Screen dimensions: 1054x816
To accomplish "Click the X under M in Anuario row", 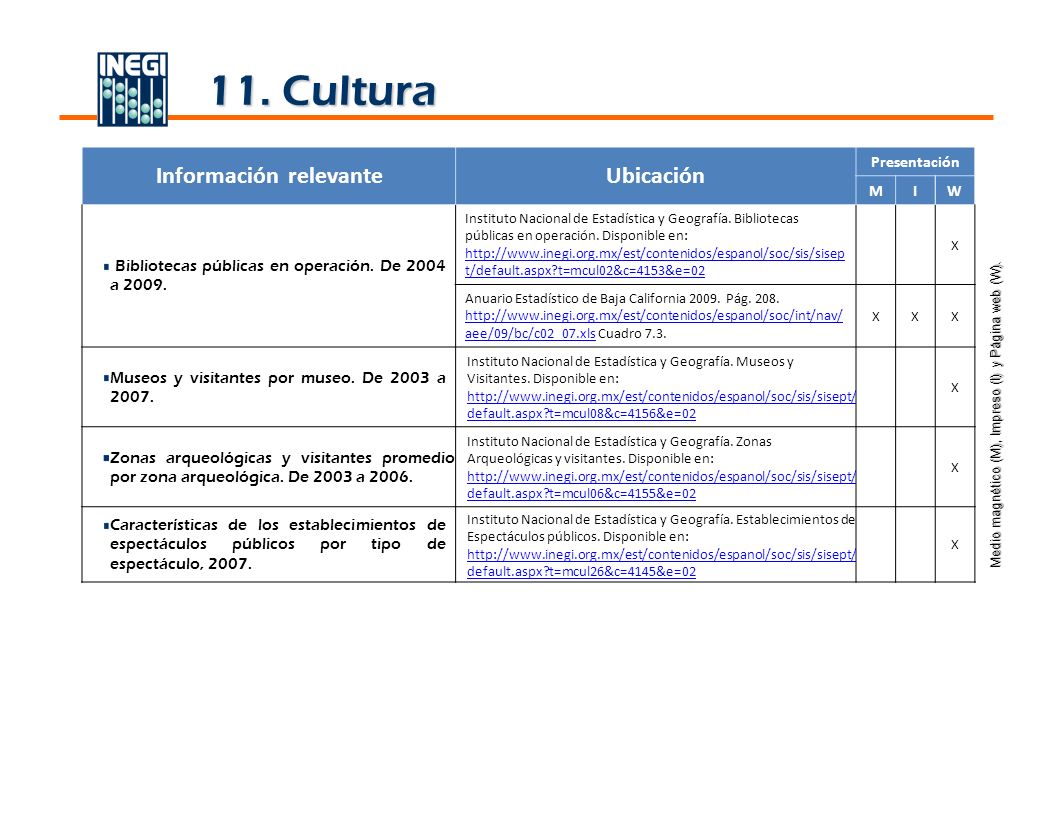I will pos(876,317).
